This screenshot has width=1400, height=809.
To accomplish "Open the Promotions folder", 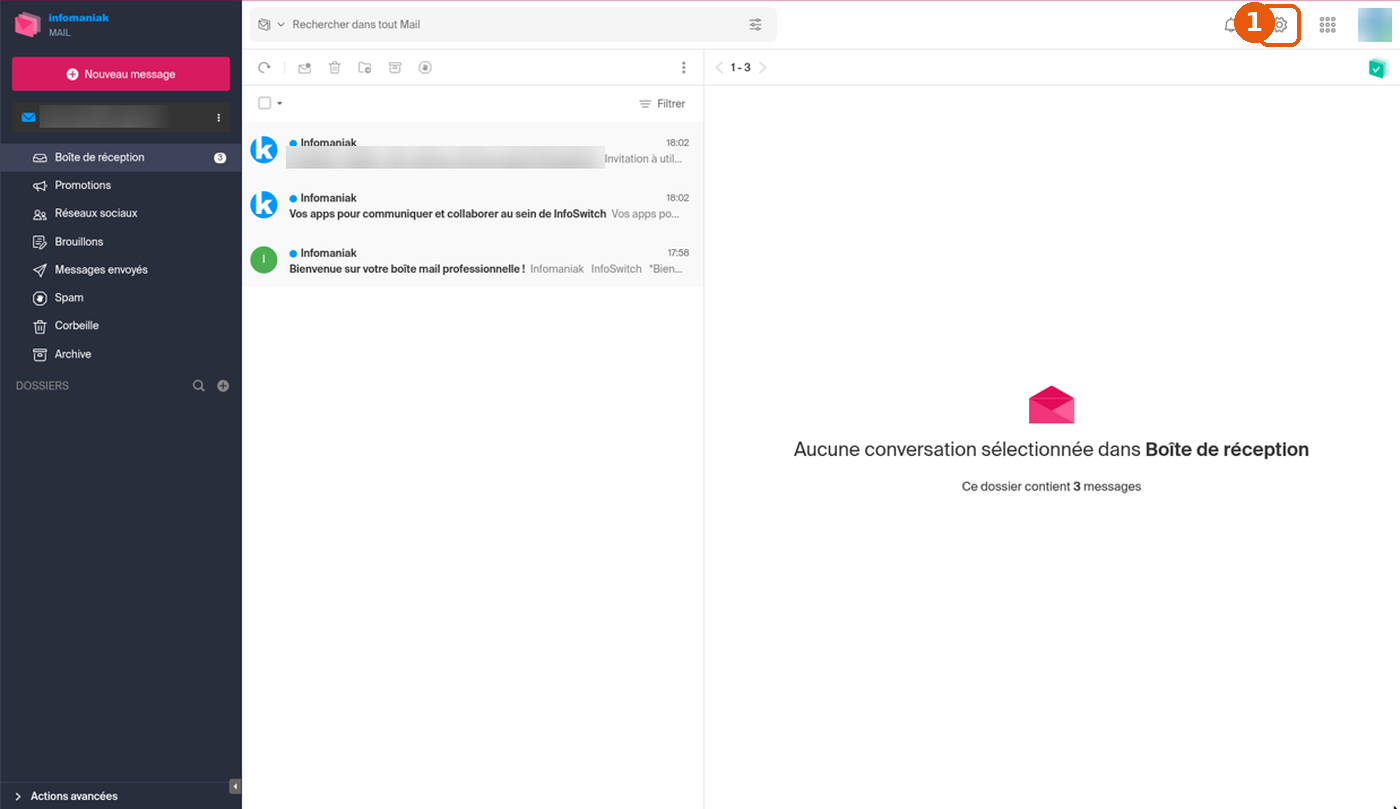I will 120,185.
